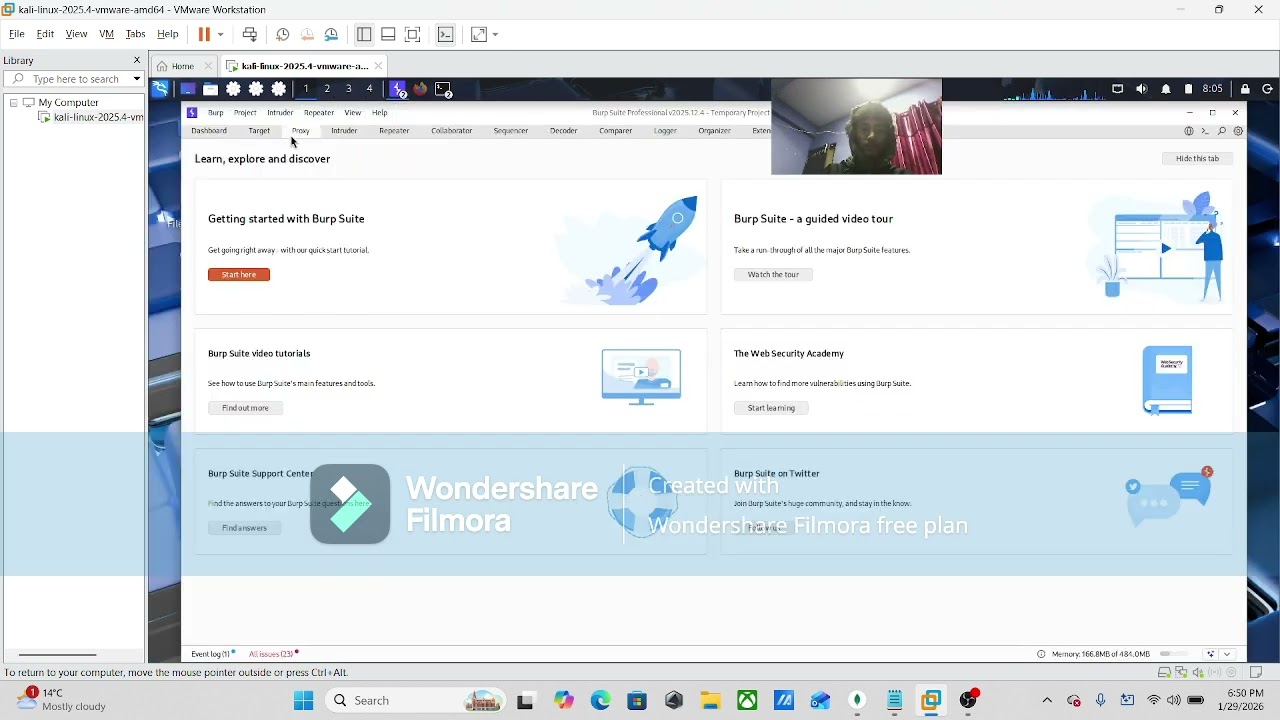Expand the stretch guest dropdown arrow
Image resolution: width=1280 pixels, height=720 pixels.
coord(495,34)
